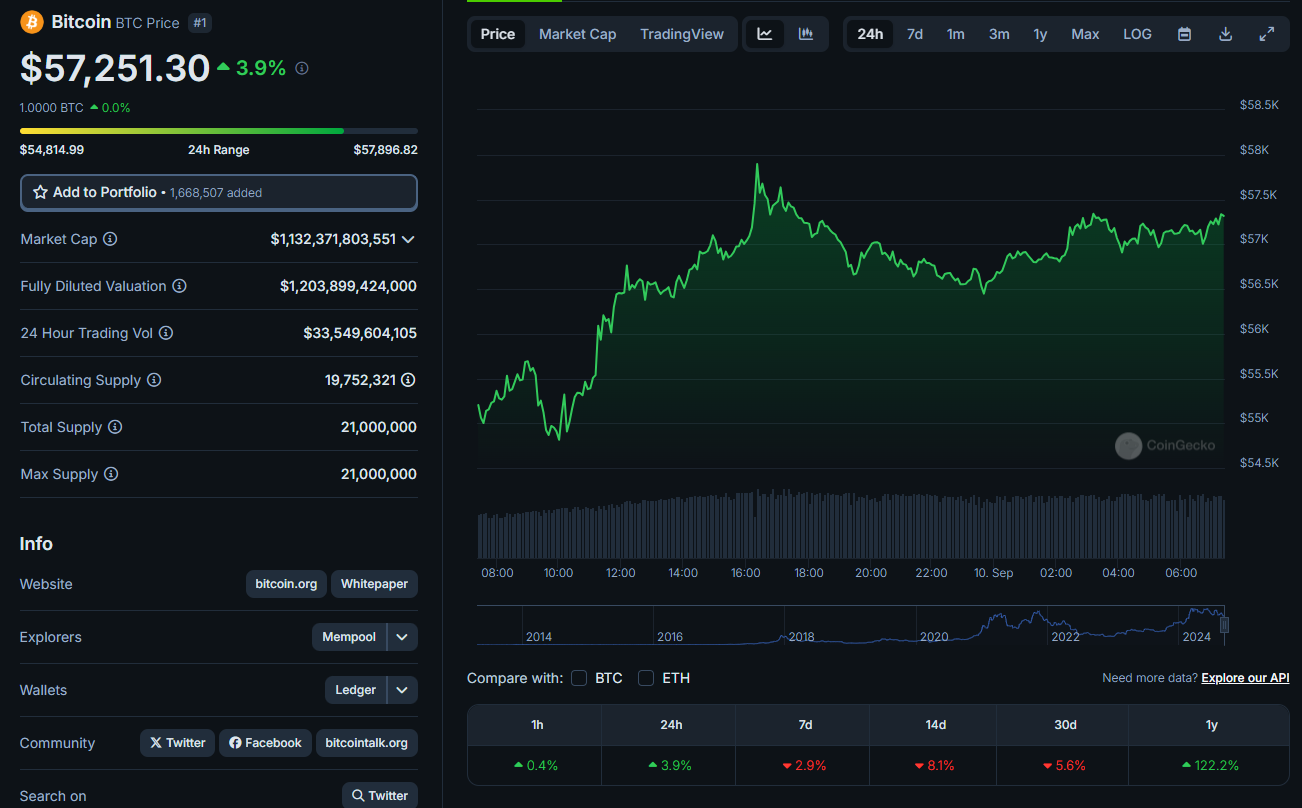Open the Twitter community link
Viewport: 1302px width, 808px height.
tap(177, 743)
